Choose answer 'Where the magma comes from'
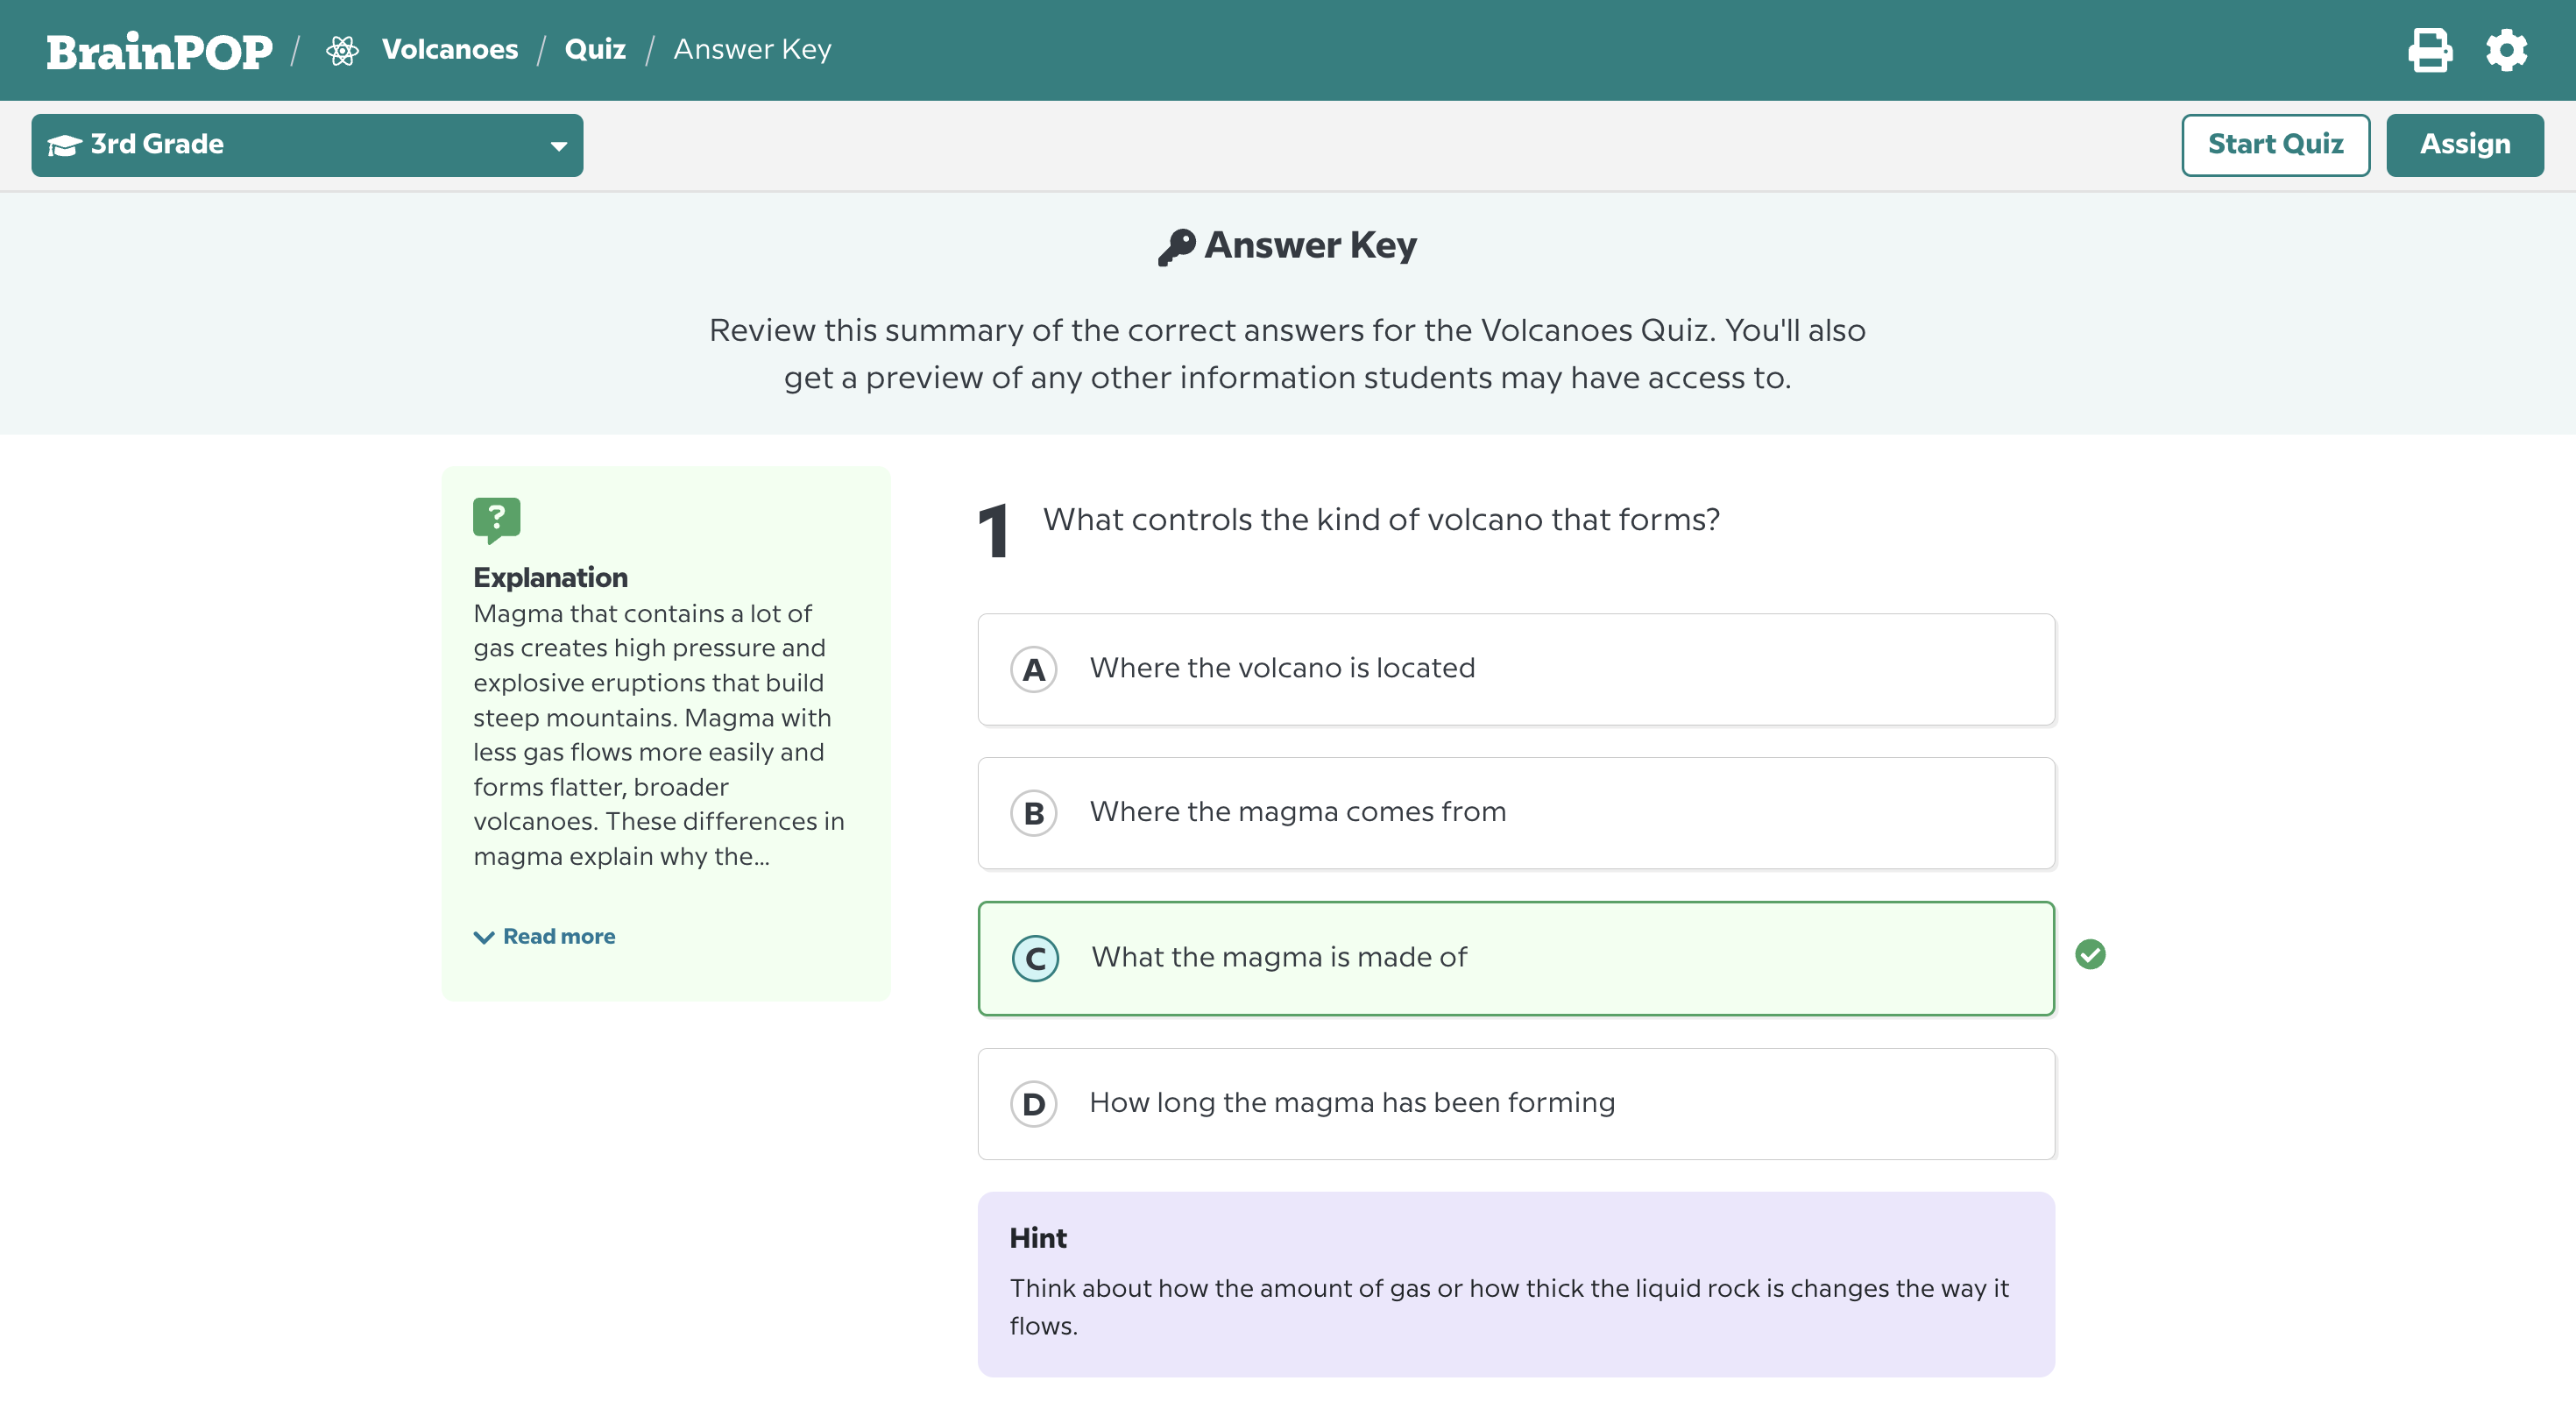 [1516, 814]
